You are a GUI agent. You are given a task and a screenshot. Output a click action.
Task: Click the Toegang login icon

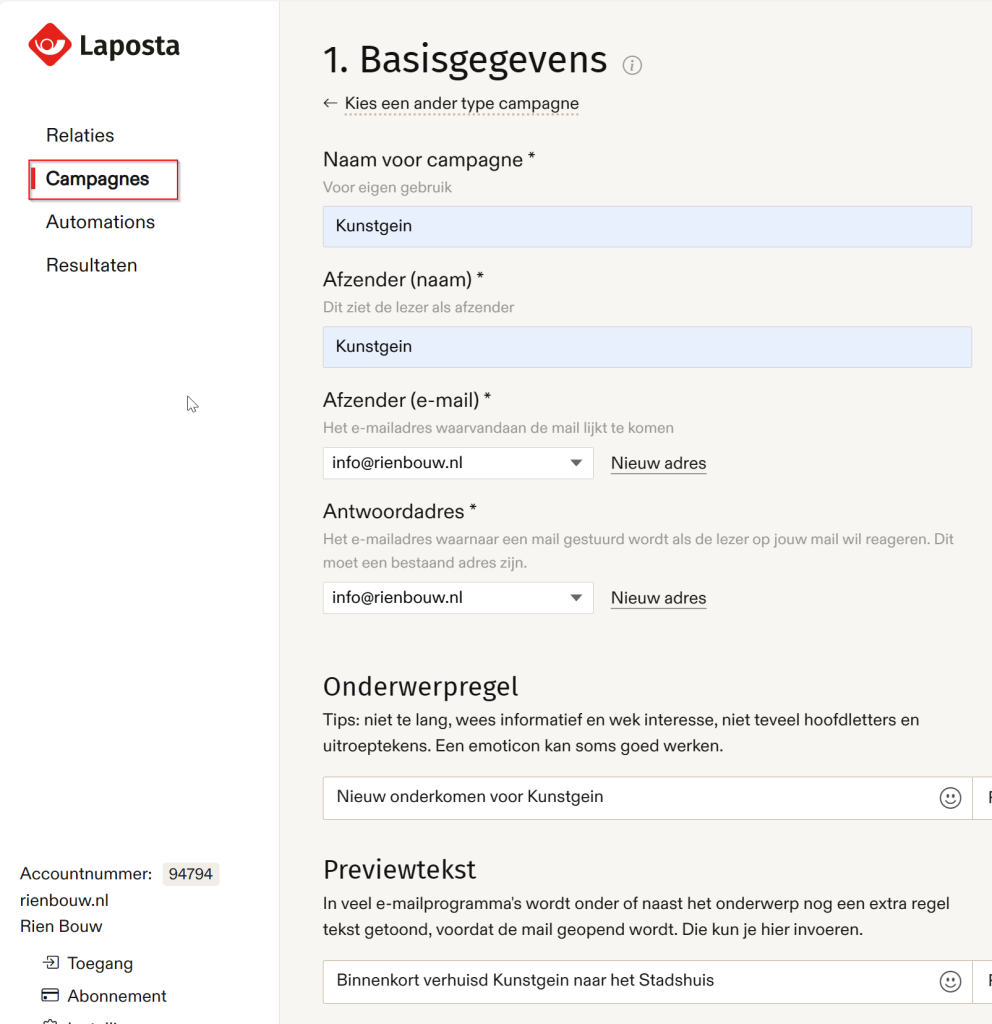50,963
